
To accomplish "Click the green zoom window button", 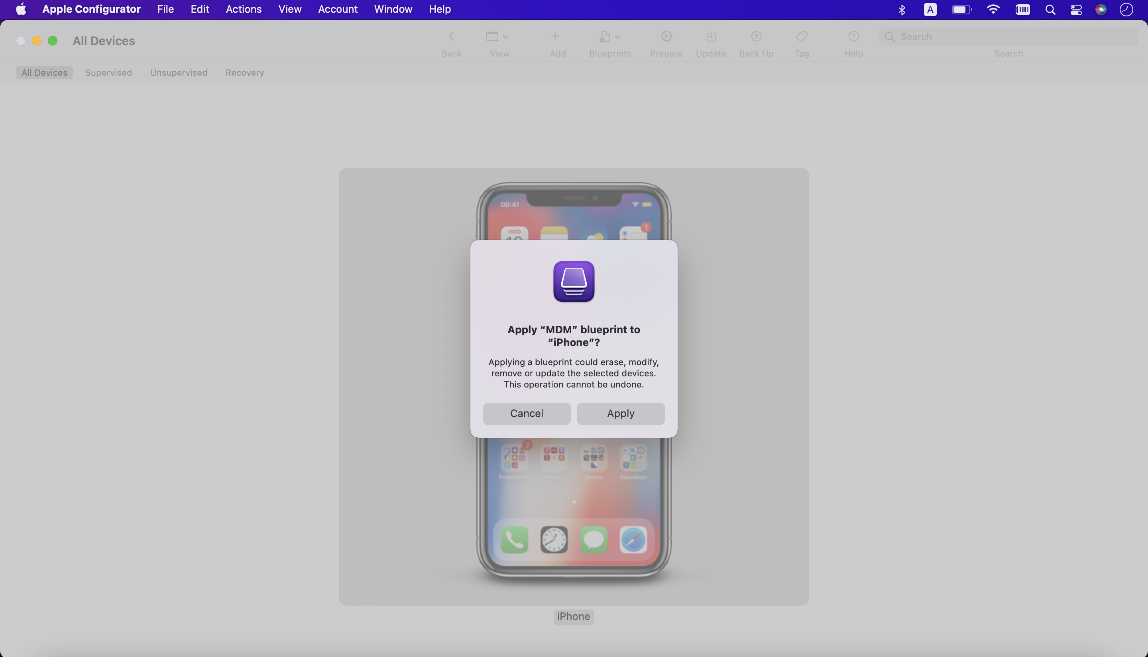I will pos(53,41).
